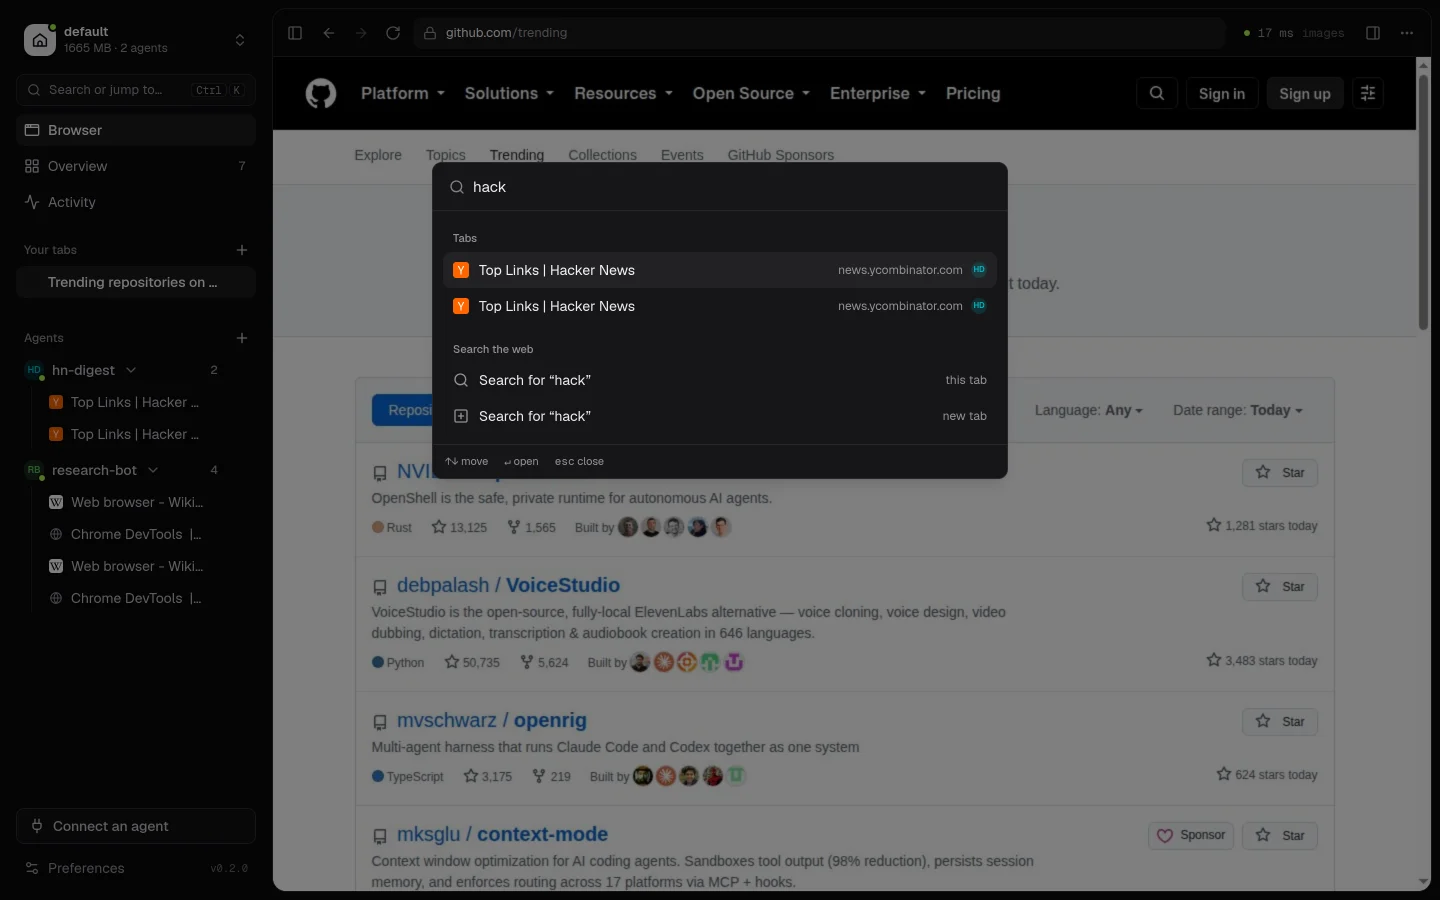The image size is (1440, 900).
Task: Open the three-dots more menu
Action: pos(1407,33)
